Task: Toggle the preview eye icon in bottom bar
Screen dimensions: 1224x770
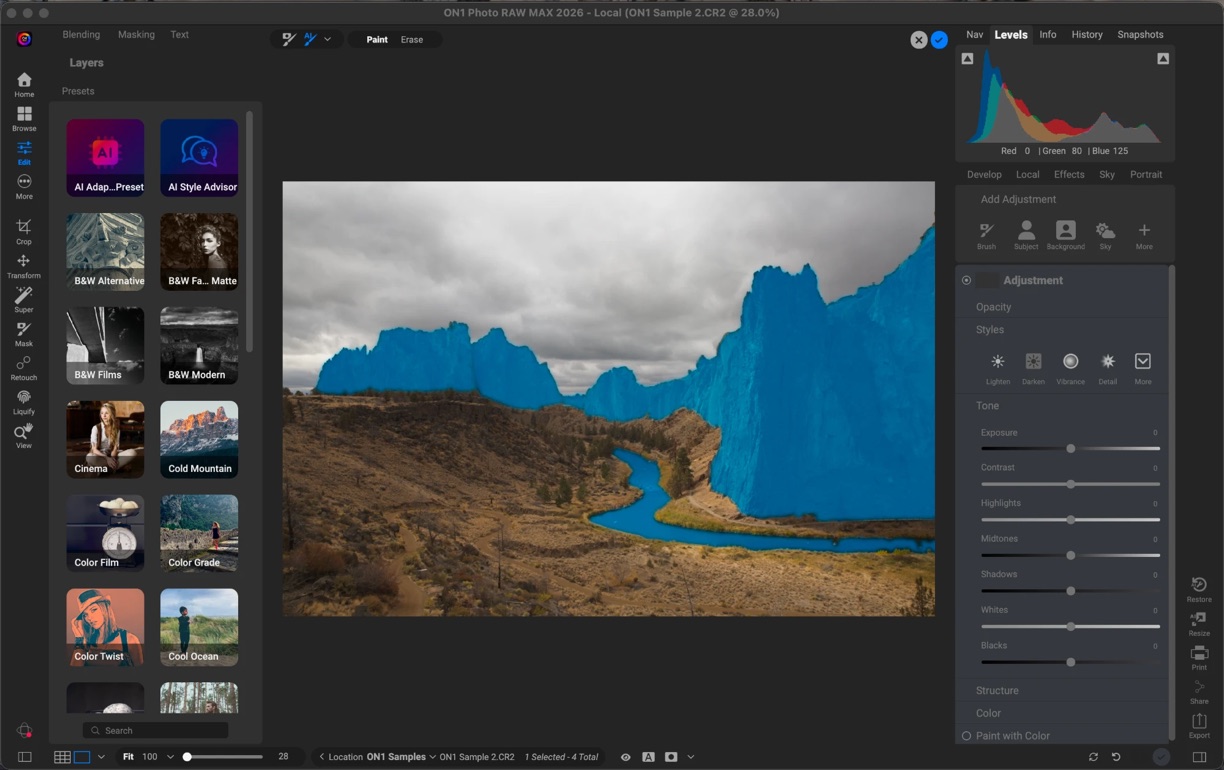Action: click(x=626, y=757)
